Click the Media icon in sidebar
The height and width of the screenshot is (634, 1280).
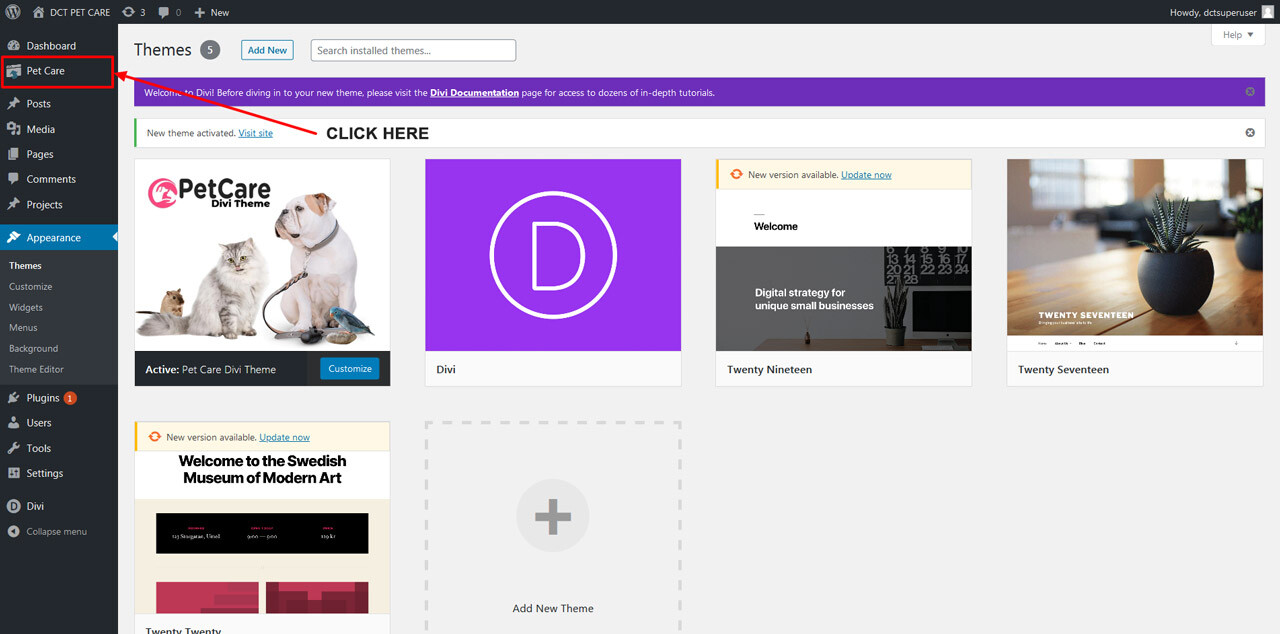coord(14,129)
